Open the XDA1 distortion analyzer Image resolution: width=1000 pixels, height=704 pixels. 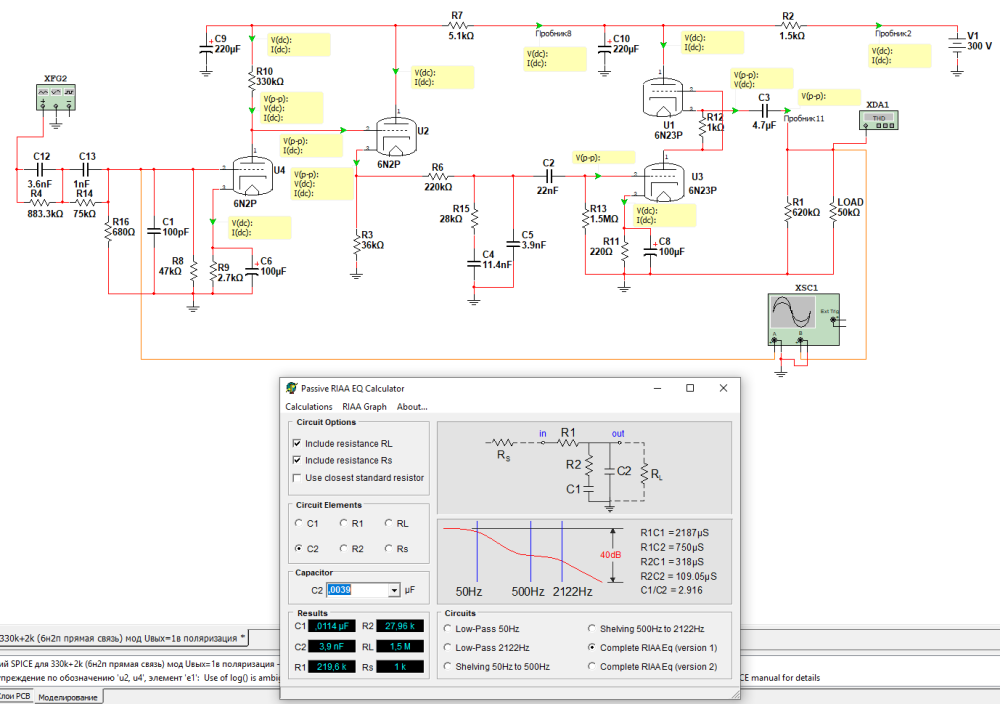pyautogui.click(x=879, y=119)
